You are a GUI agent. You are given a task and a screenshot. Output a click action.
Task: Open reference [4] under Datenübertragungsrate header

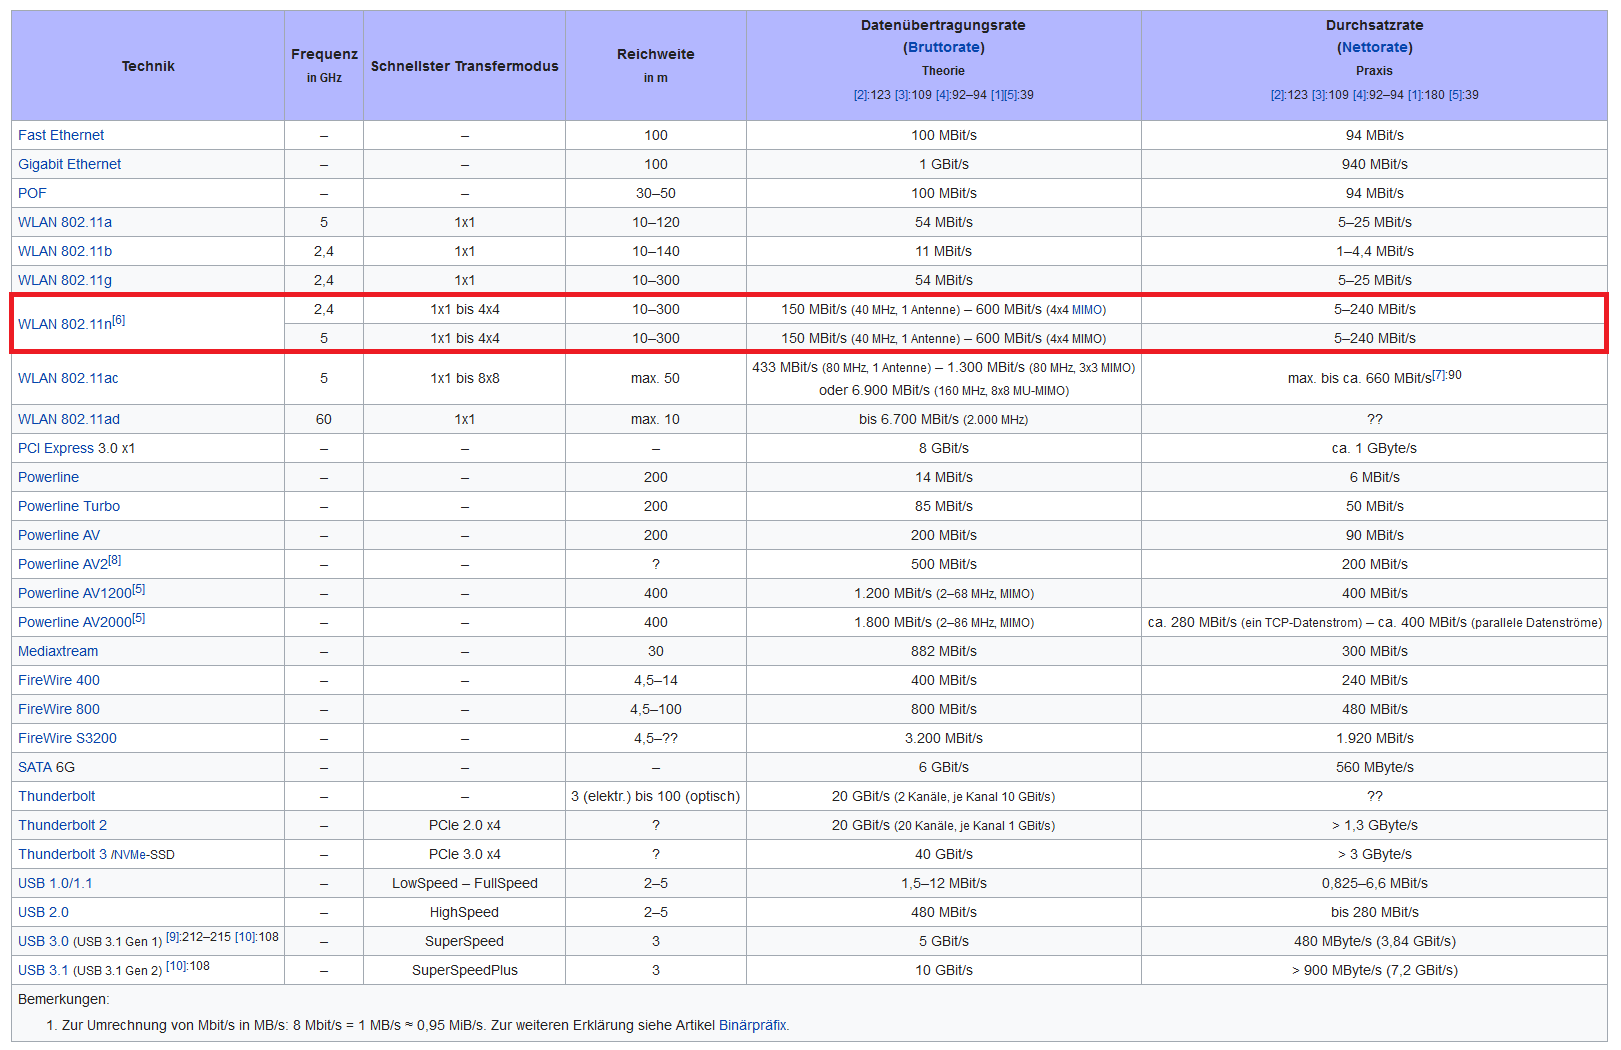[x=943, y=95]
